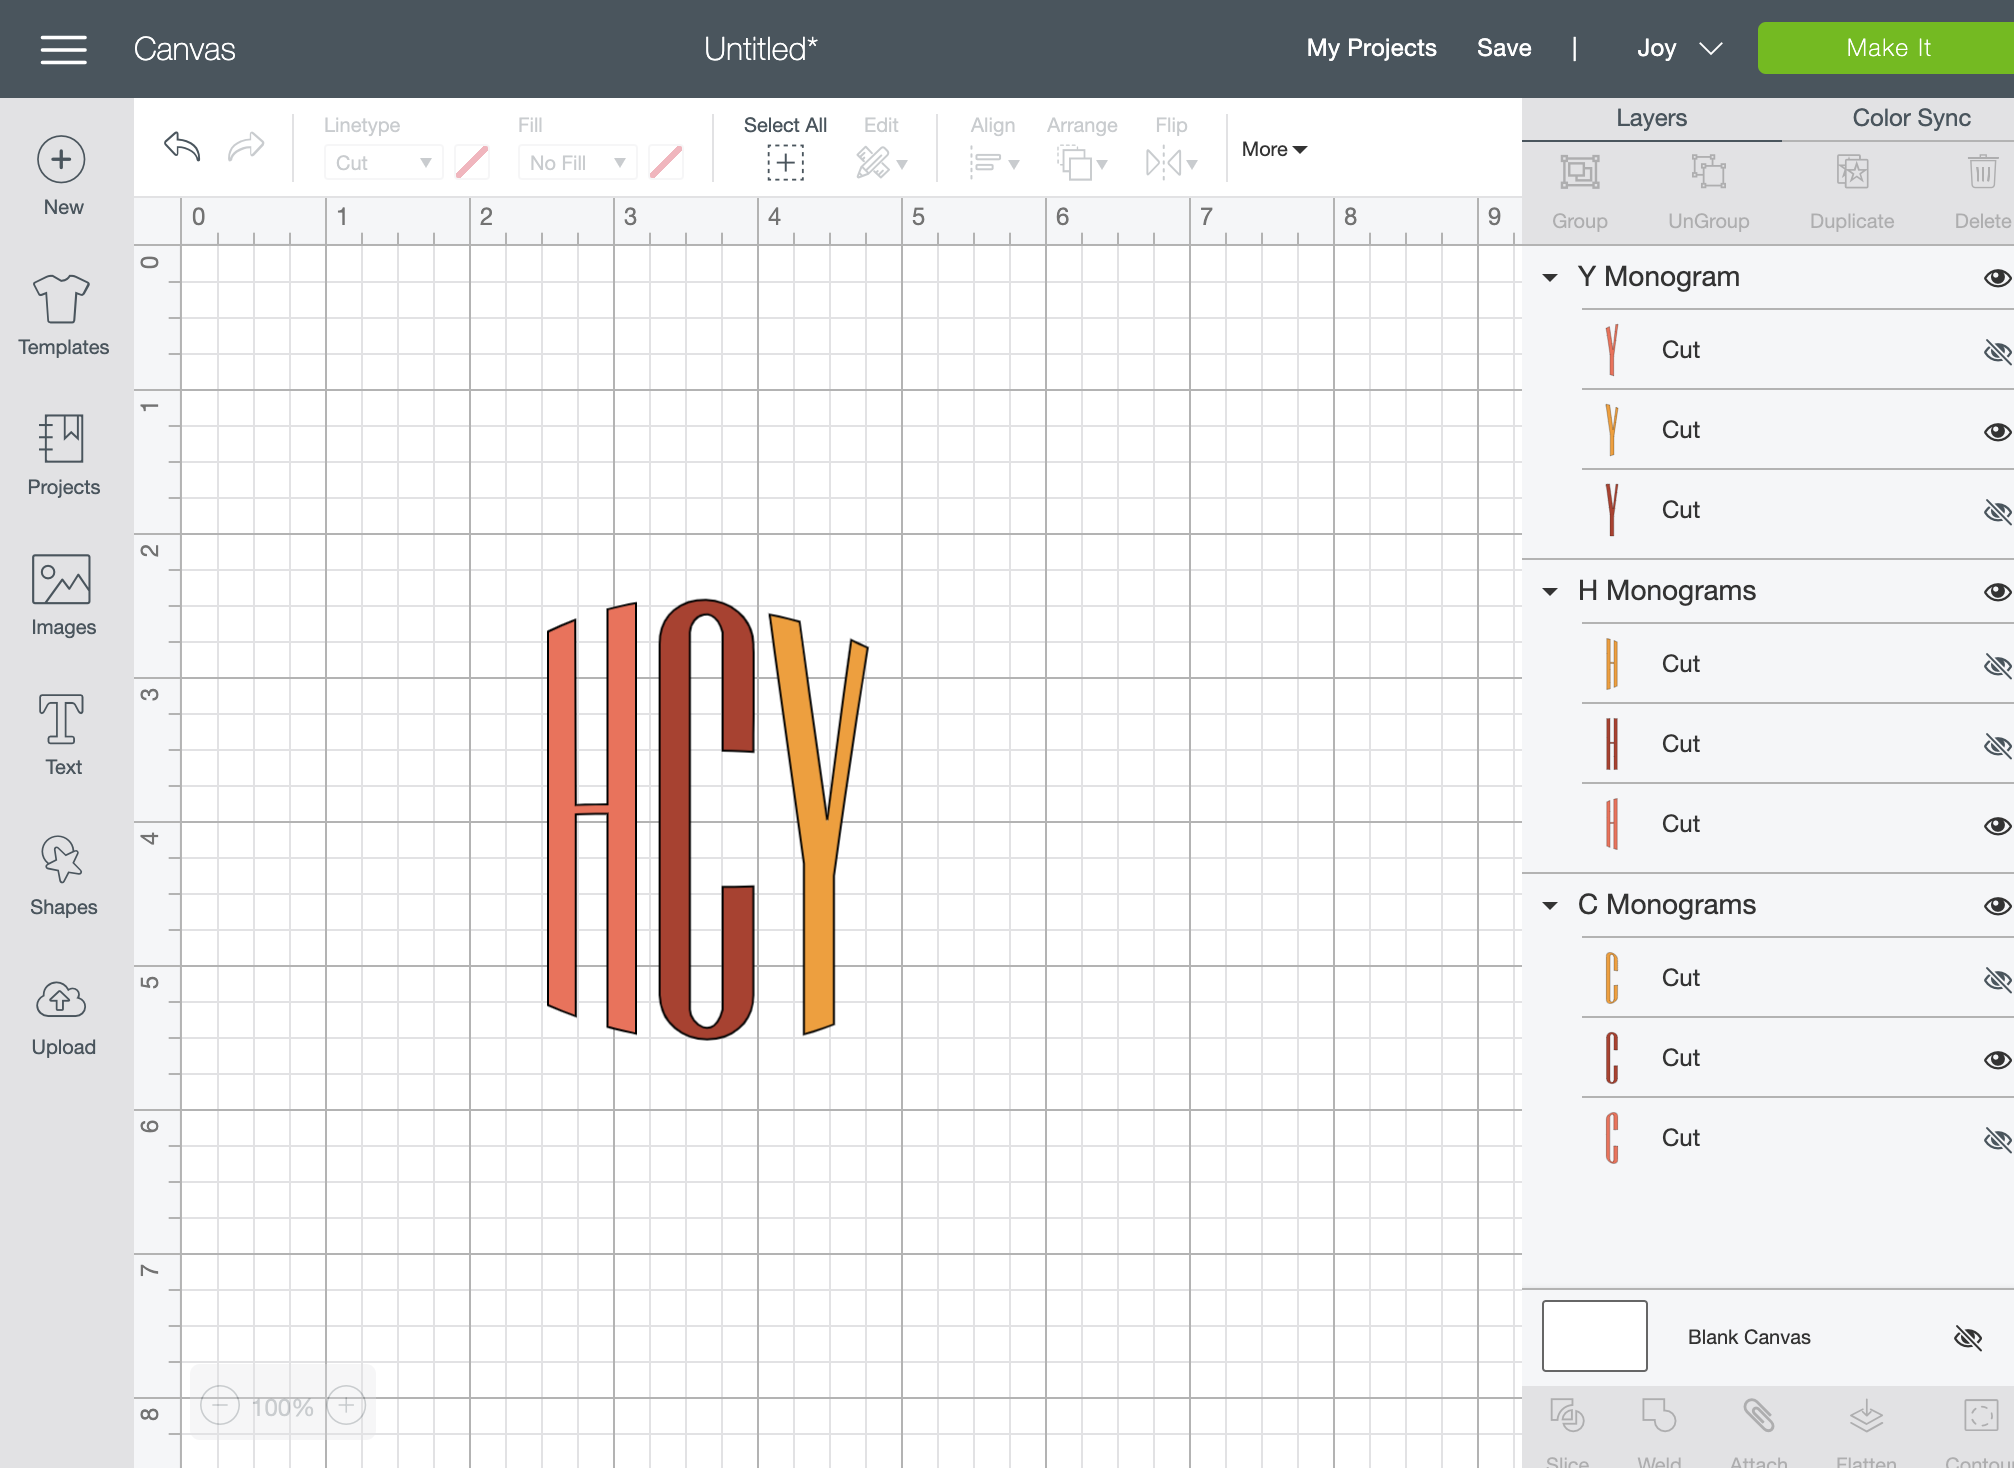The image size is (2014, 1468).
Task: Hide the second C Monograms Cut layer
Action: (1997, 1059)
